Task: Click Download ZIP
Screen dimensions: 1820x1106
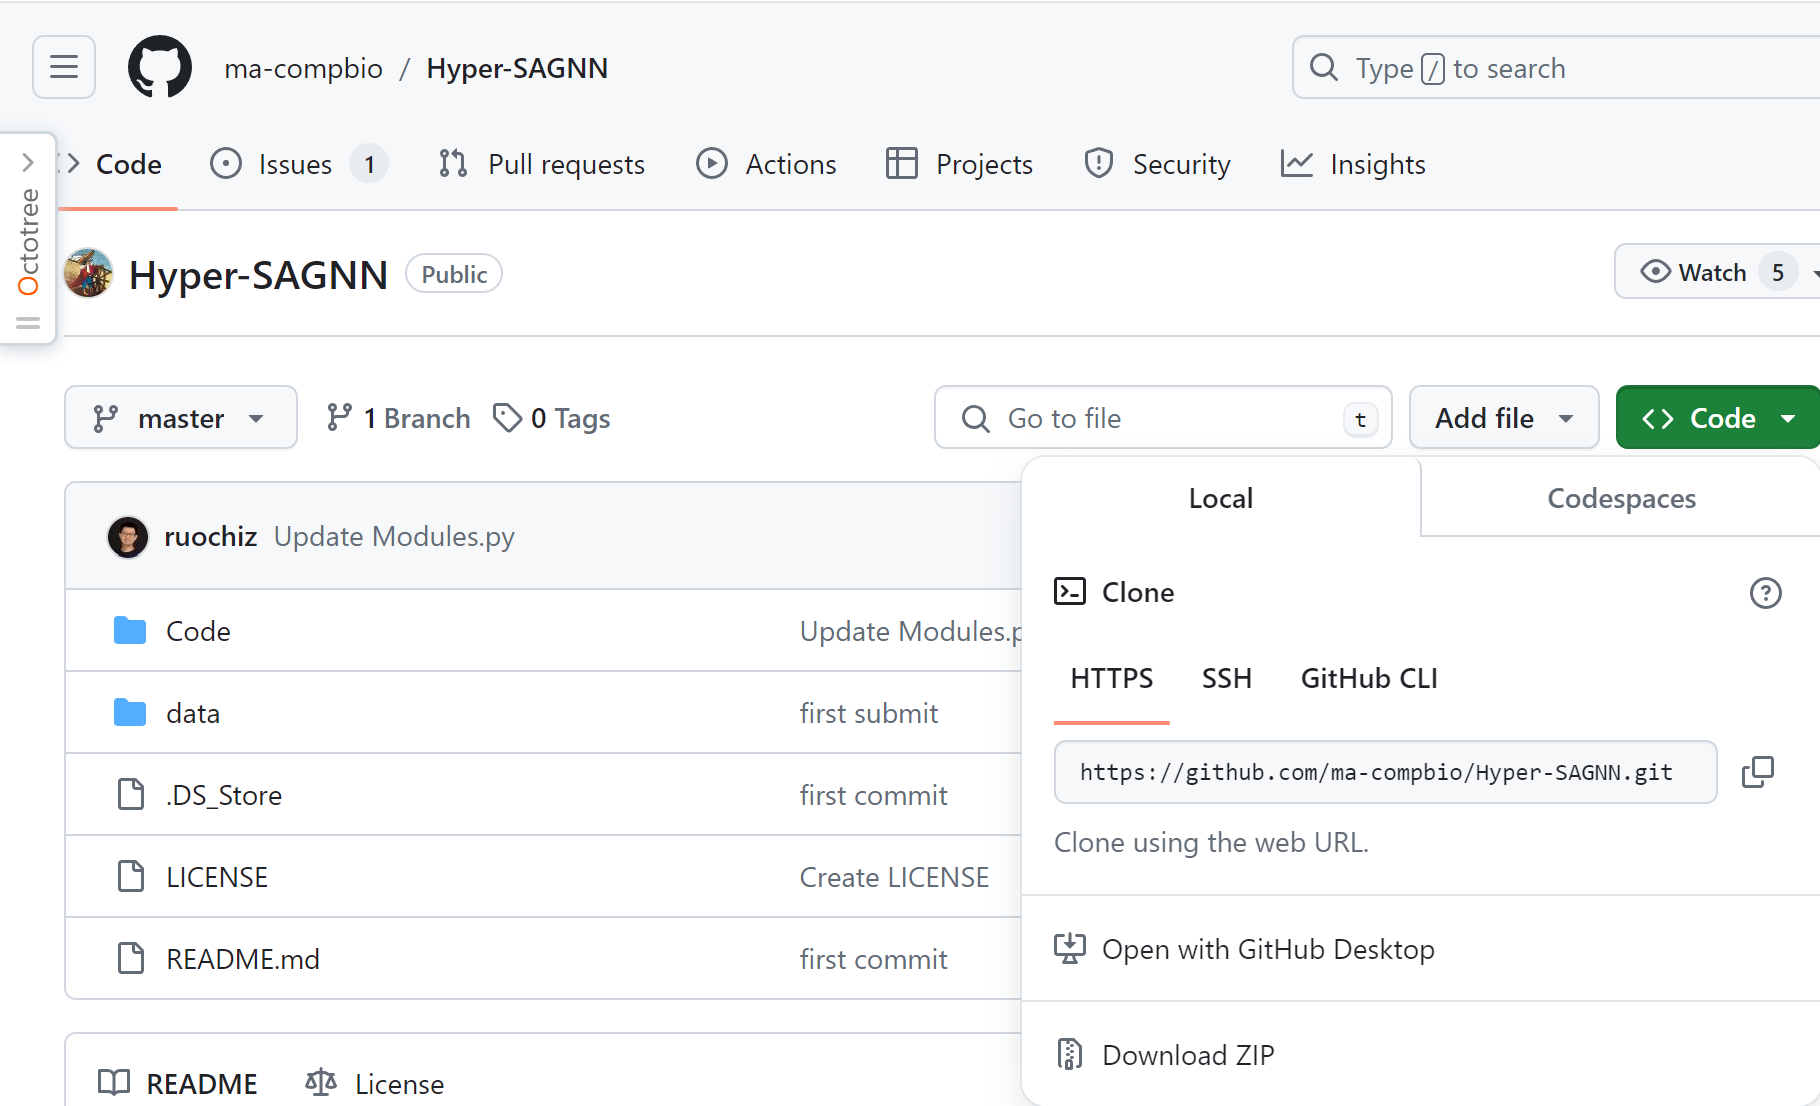Action: pyautogui.click(x=1165, y=1055)
